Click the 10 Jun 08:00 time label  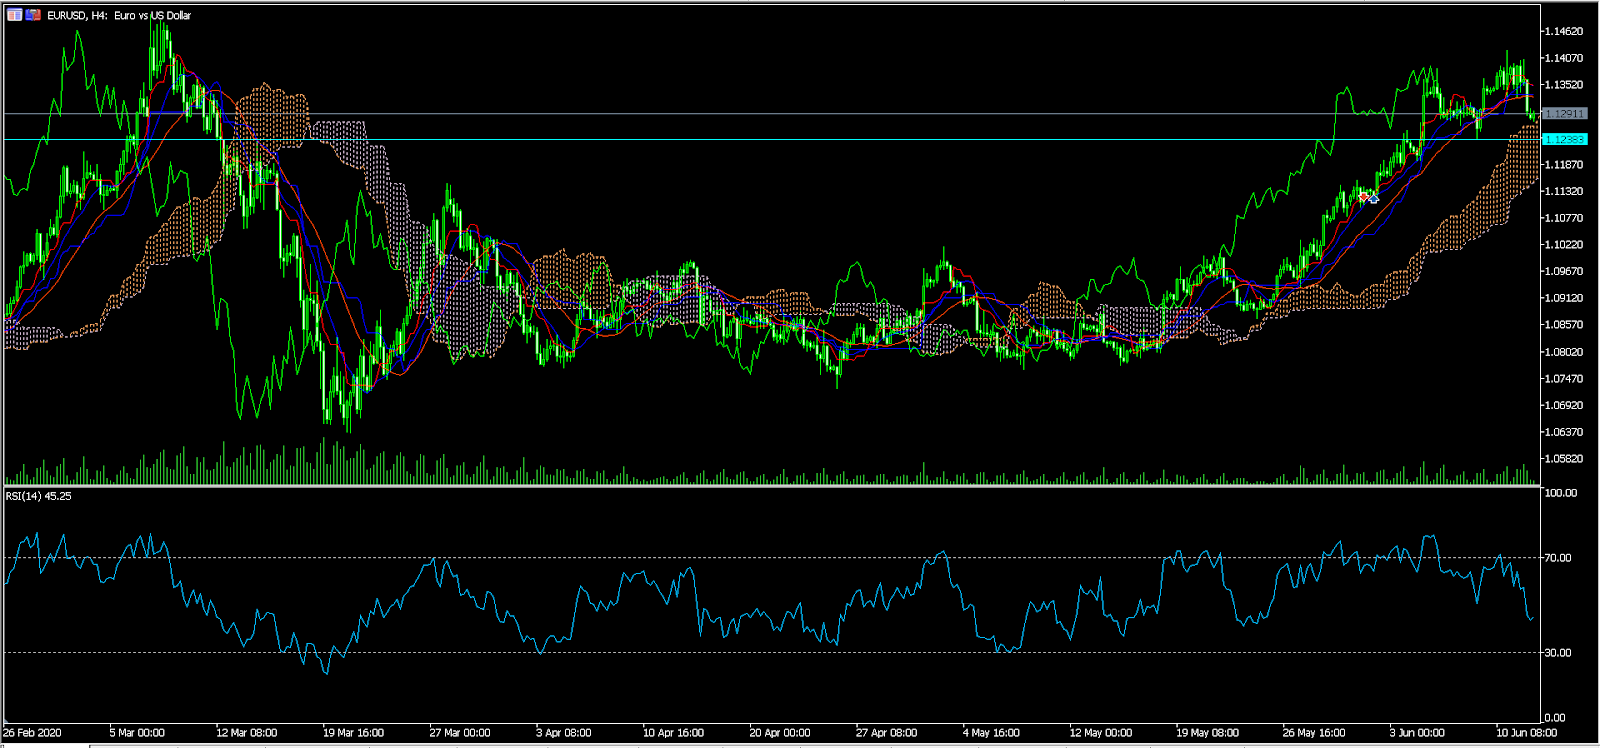(x=1526, y=733)
